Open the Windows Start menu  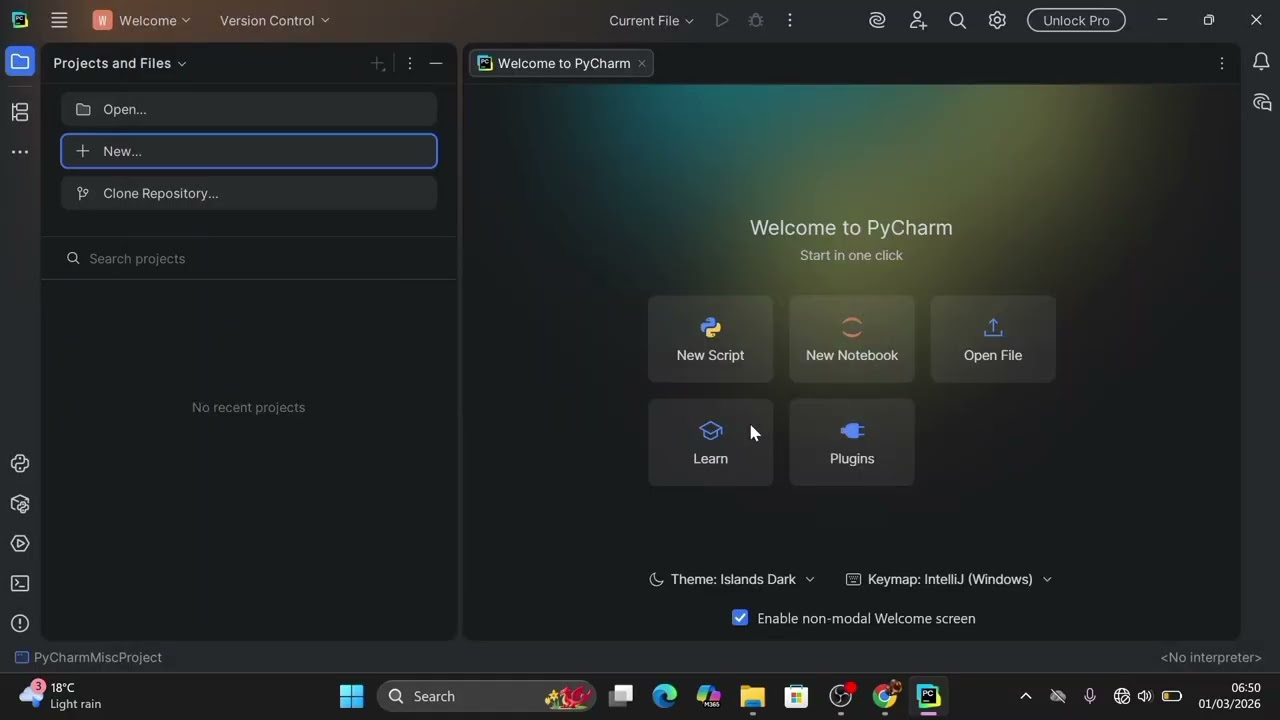coord(352,696)
